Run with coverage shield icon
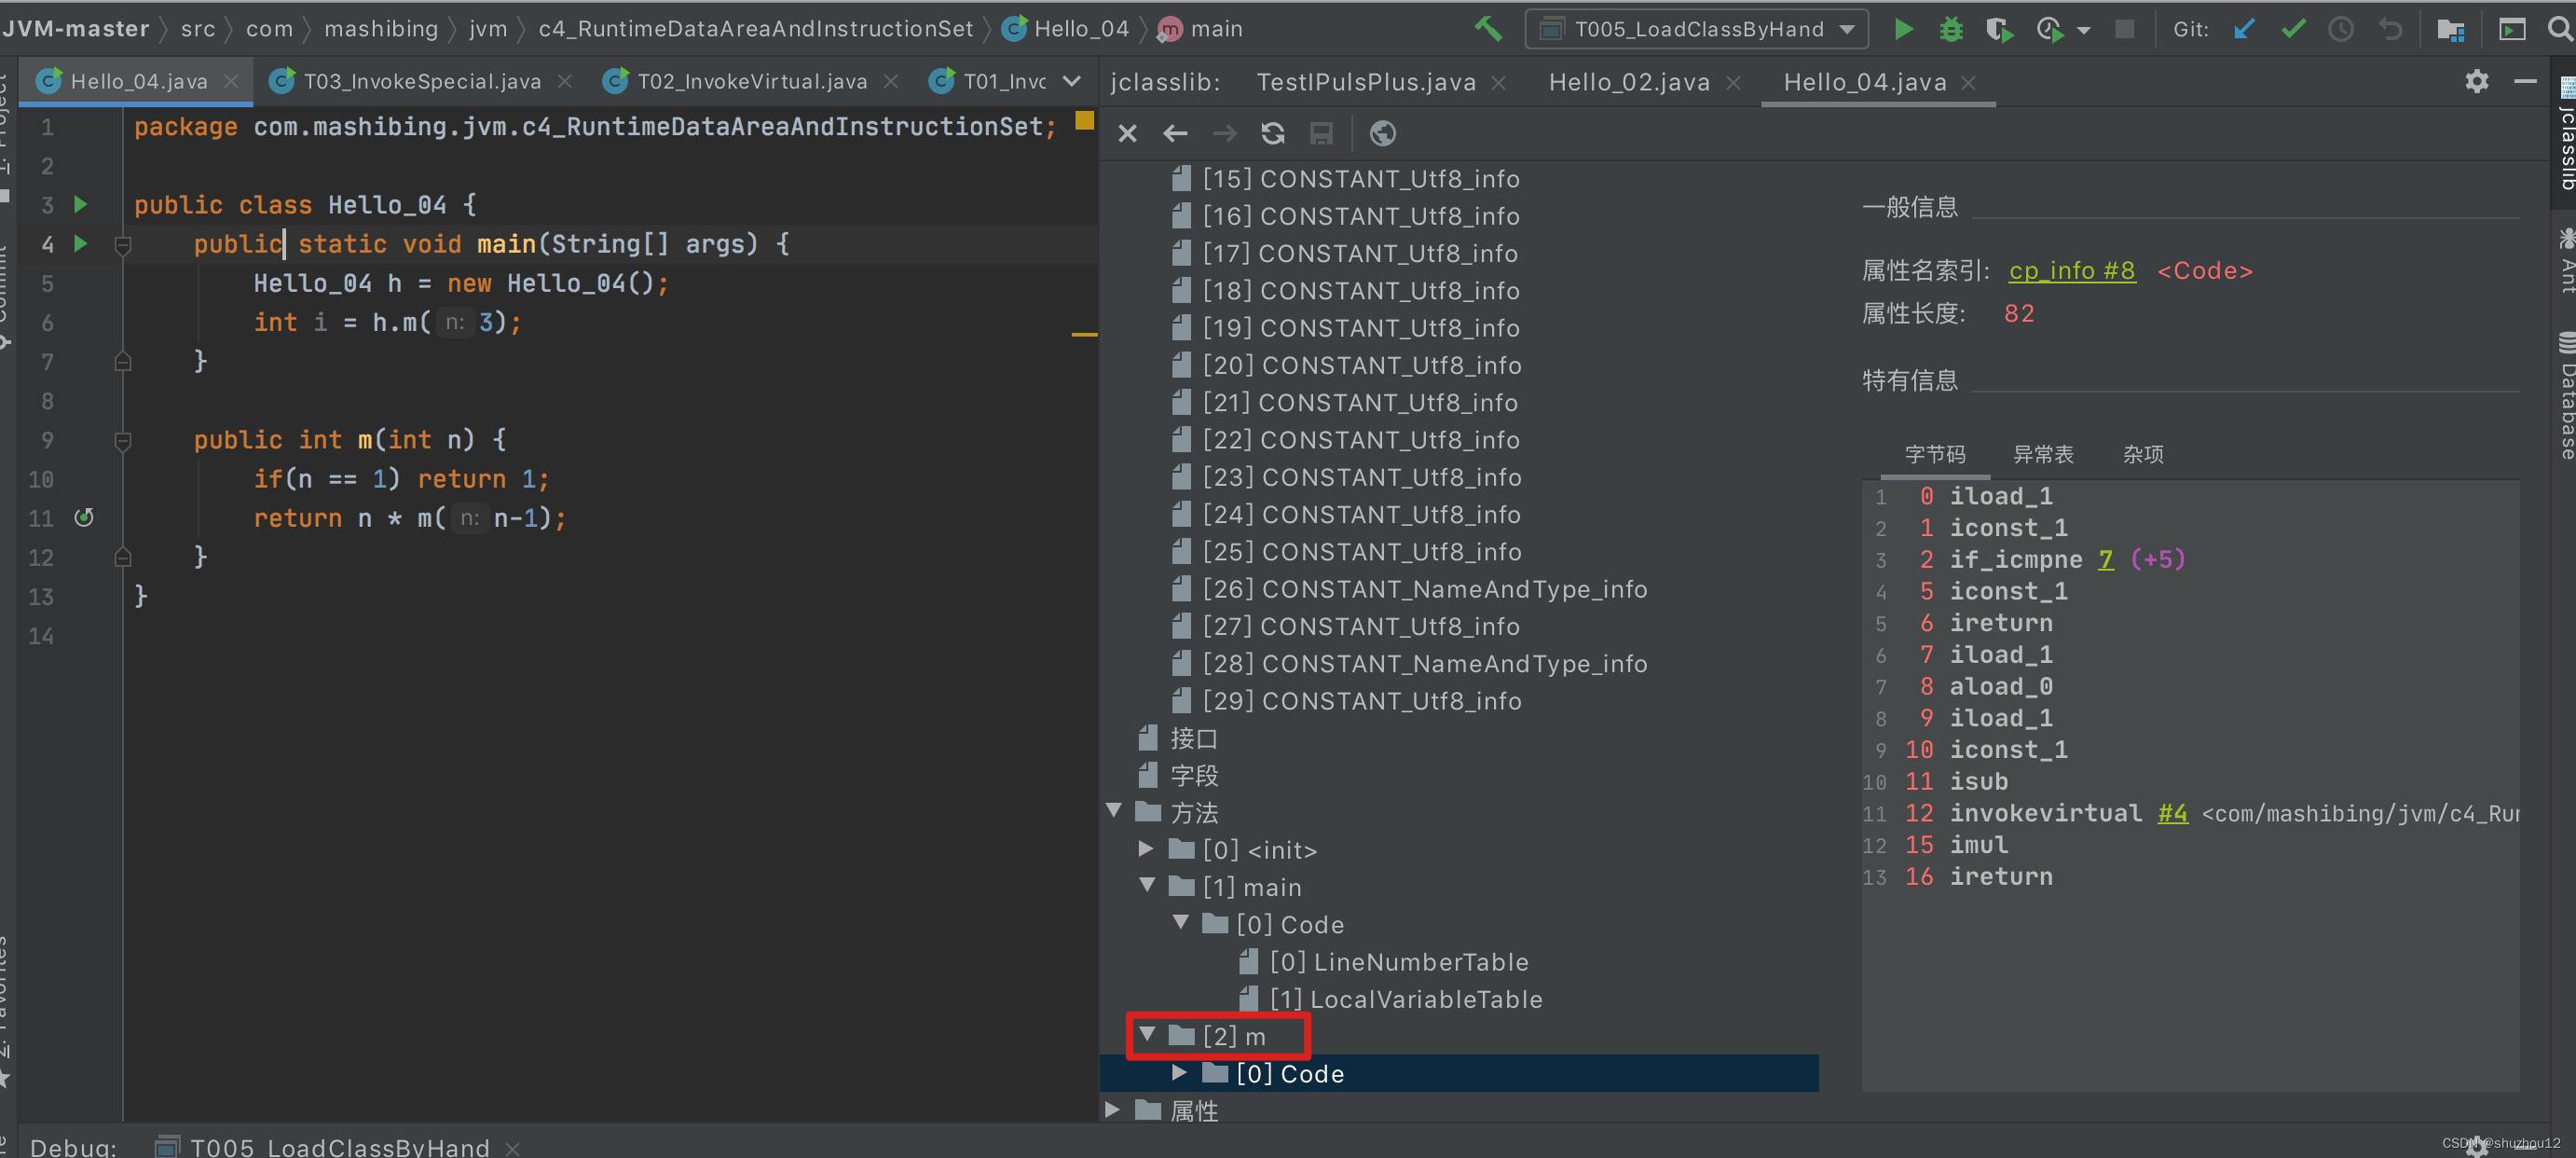The height and width of the screenshot is (1158, 2576). (1998, 29)
